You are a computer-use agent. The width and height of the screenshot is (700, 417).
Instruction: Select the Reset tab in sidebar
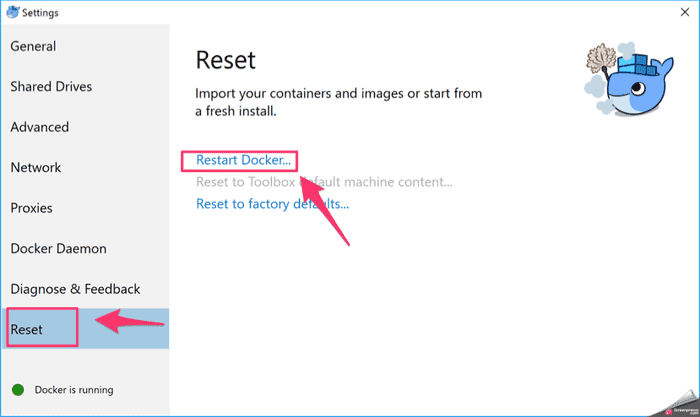point(27,329)
